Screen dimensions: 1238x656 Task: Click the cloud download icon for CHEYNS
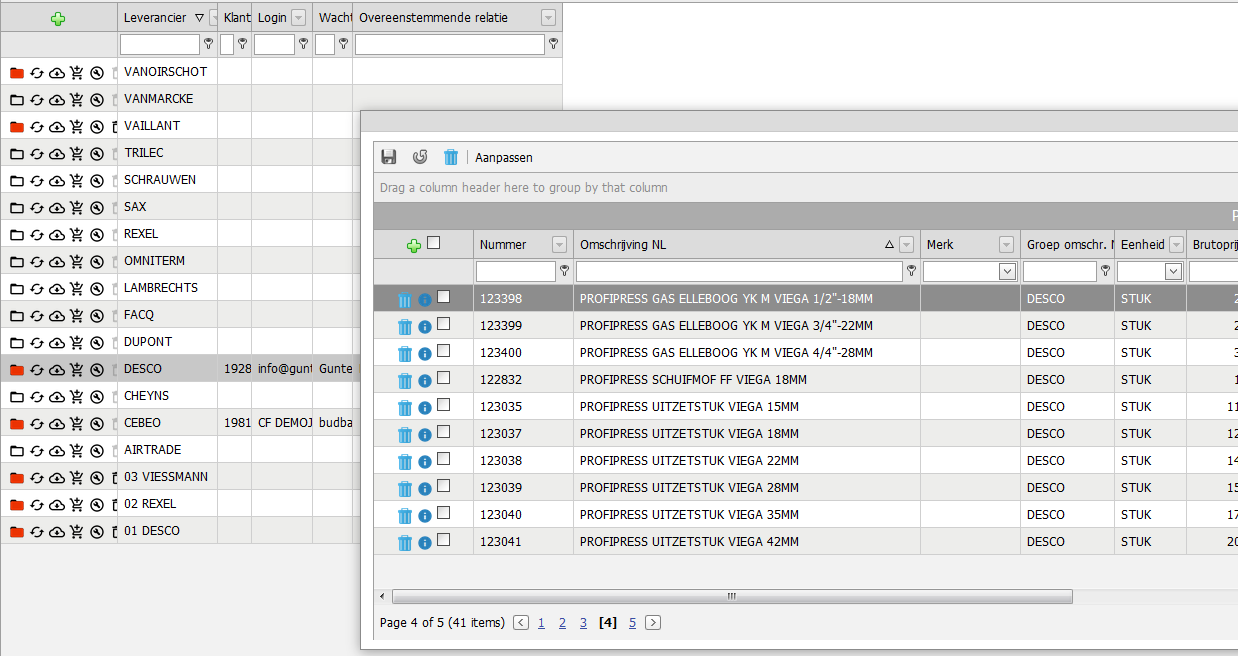(x=57, y=396)
